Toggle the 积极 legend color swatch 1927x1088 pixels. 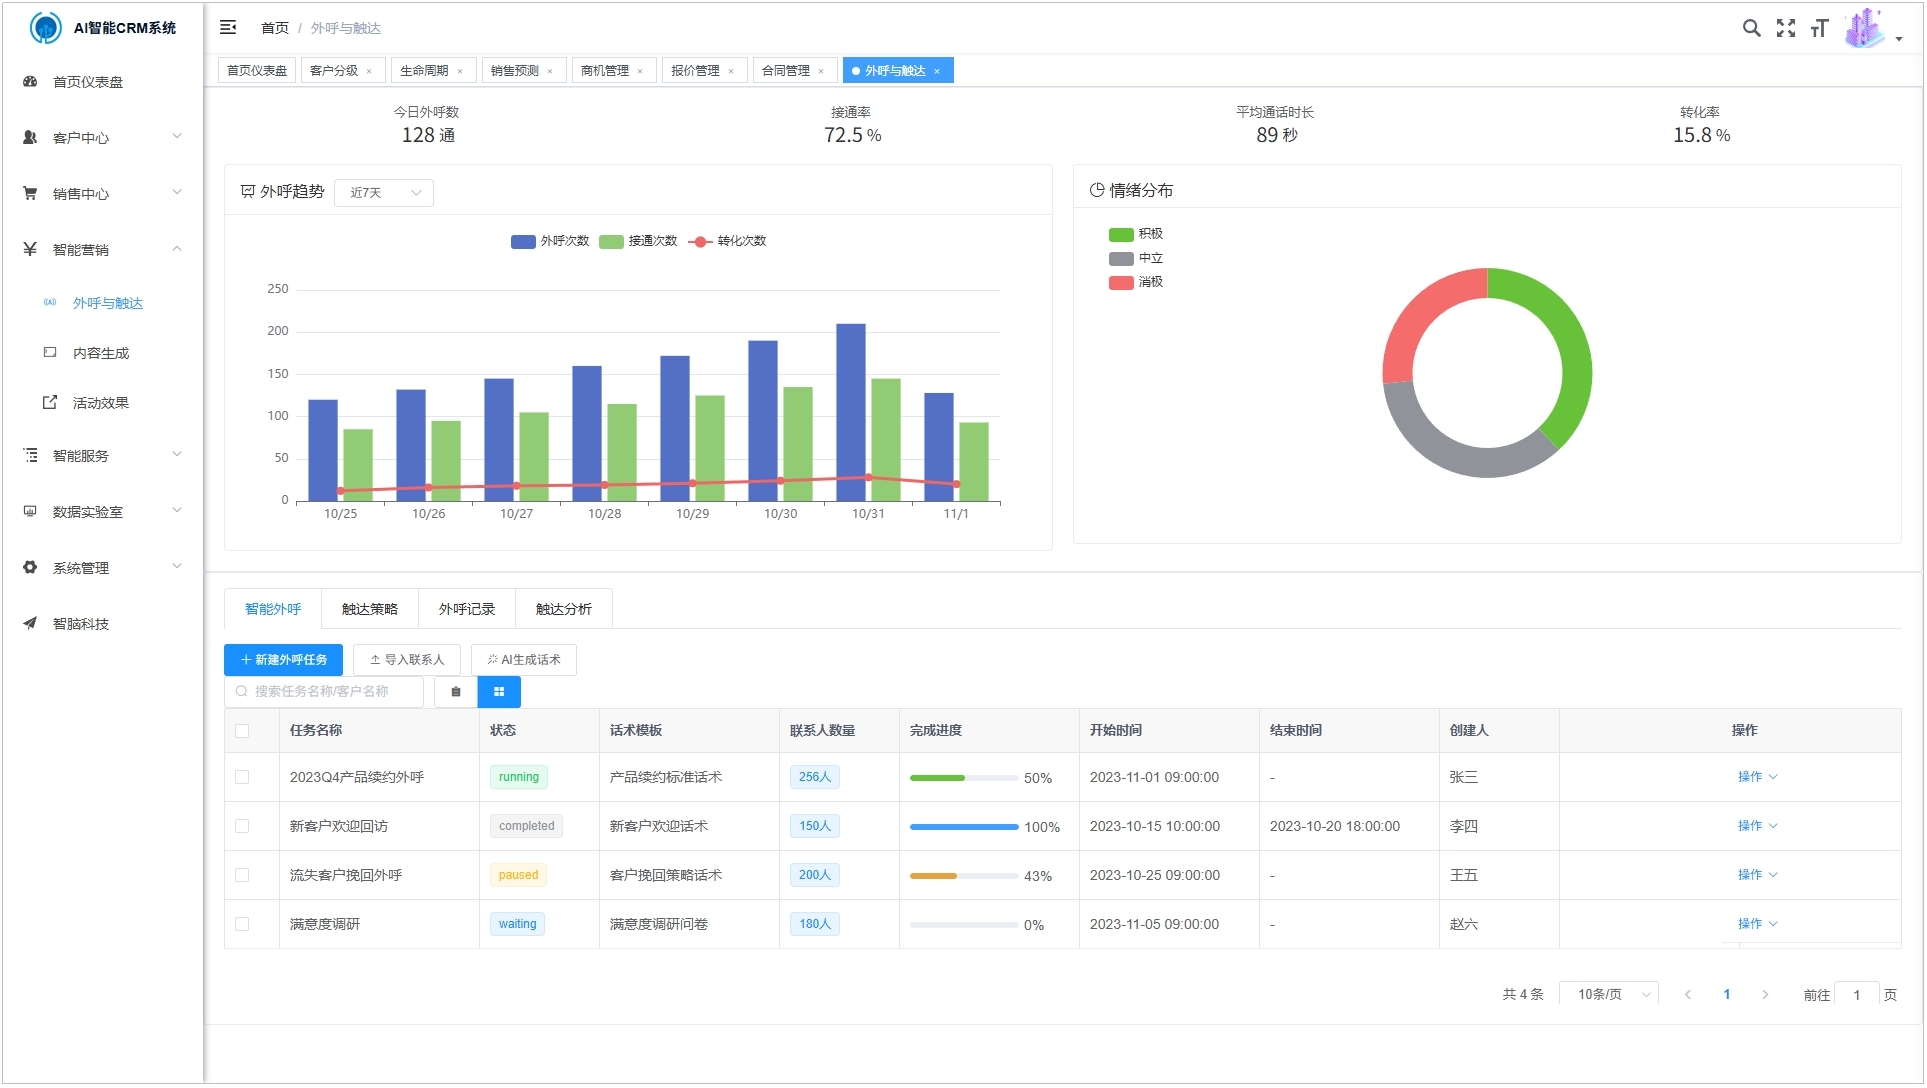click(1120, 234)
